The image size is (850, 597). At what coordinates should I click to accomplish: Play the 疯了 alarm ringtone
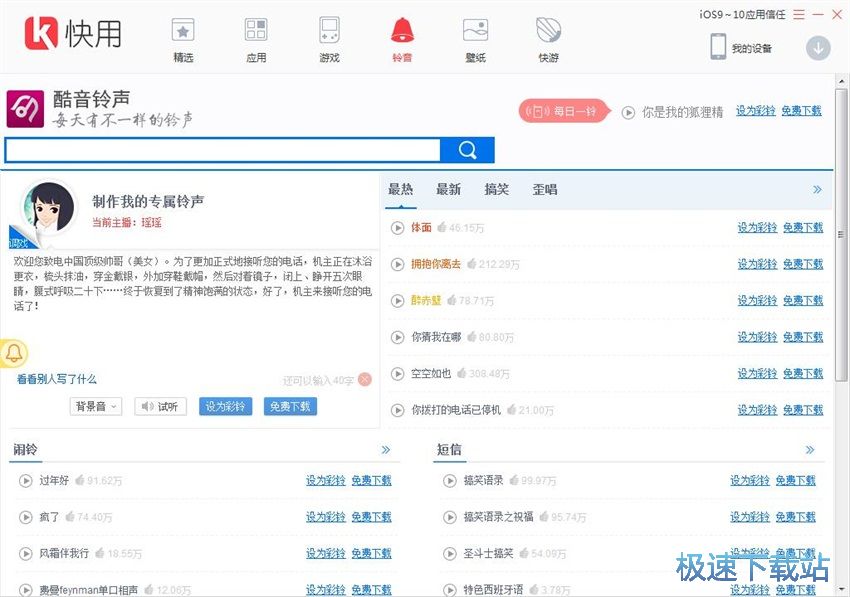click(25, 517)
